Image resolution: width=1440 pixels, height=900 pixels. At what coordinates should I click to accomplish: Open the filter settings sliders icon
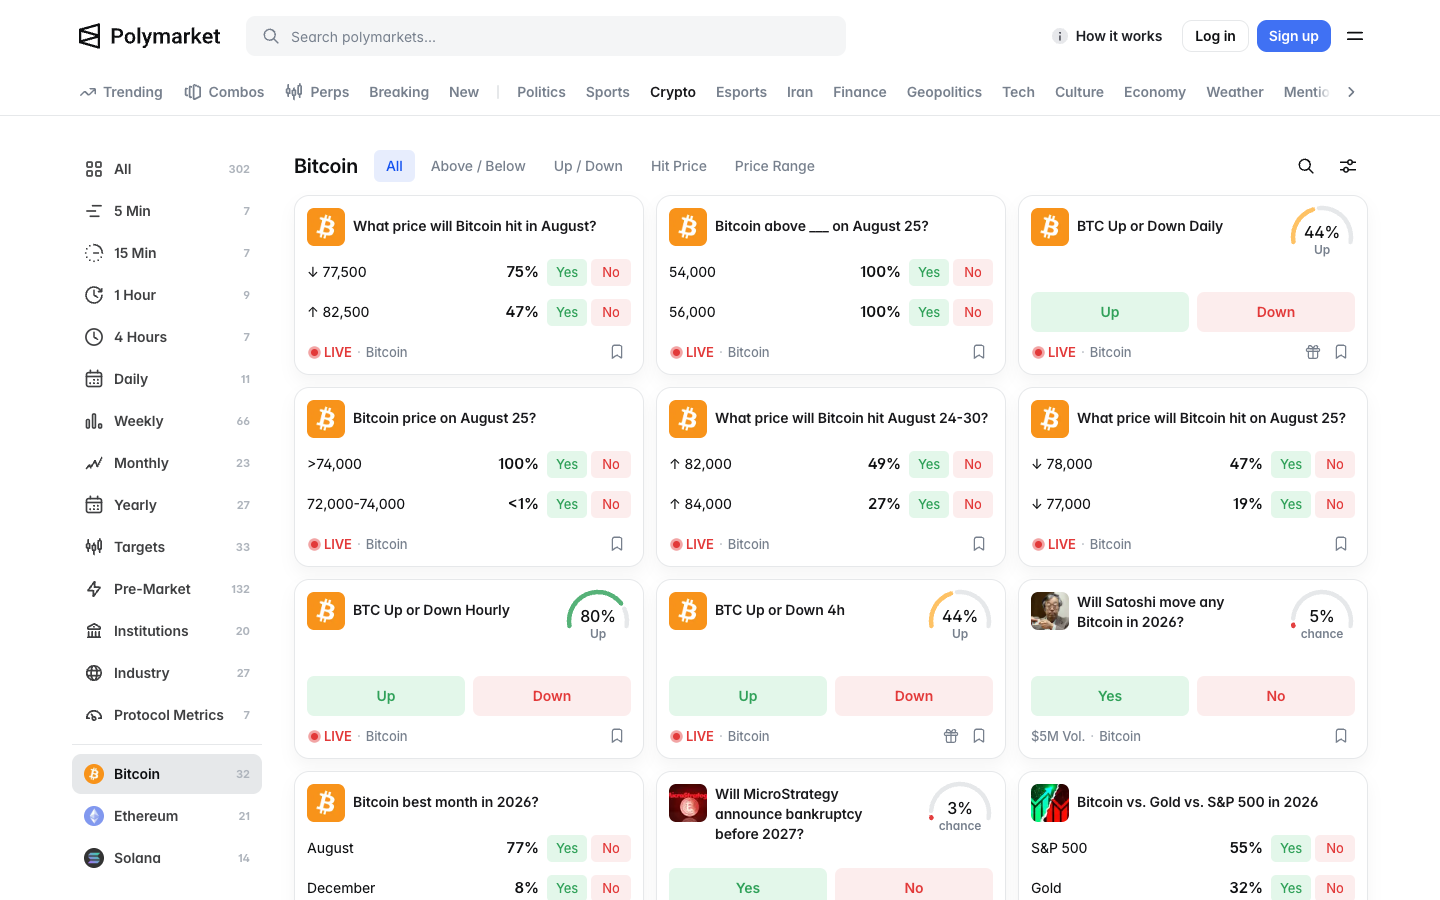1348,166
